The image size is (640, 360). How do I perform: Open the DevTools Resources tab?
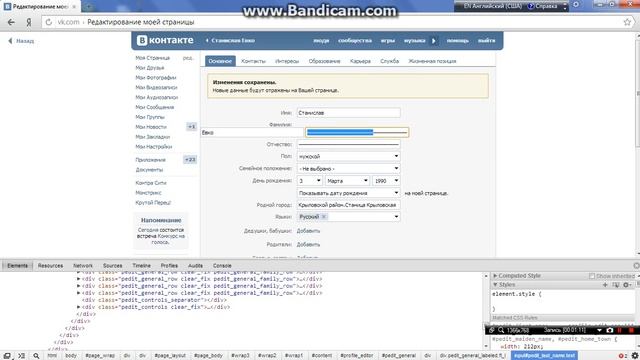coord(50,266)
